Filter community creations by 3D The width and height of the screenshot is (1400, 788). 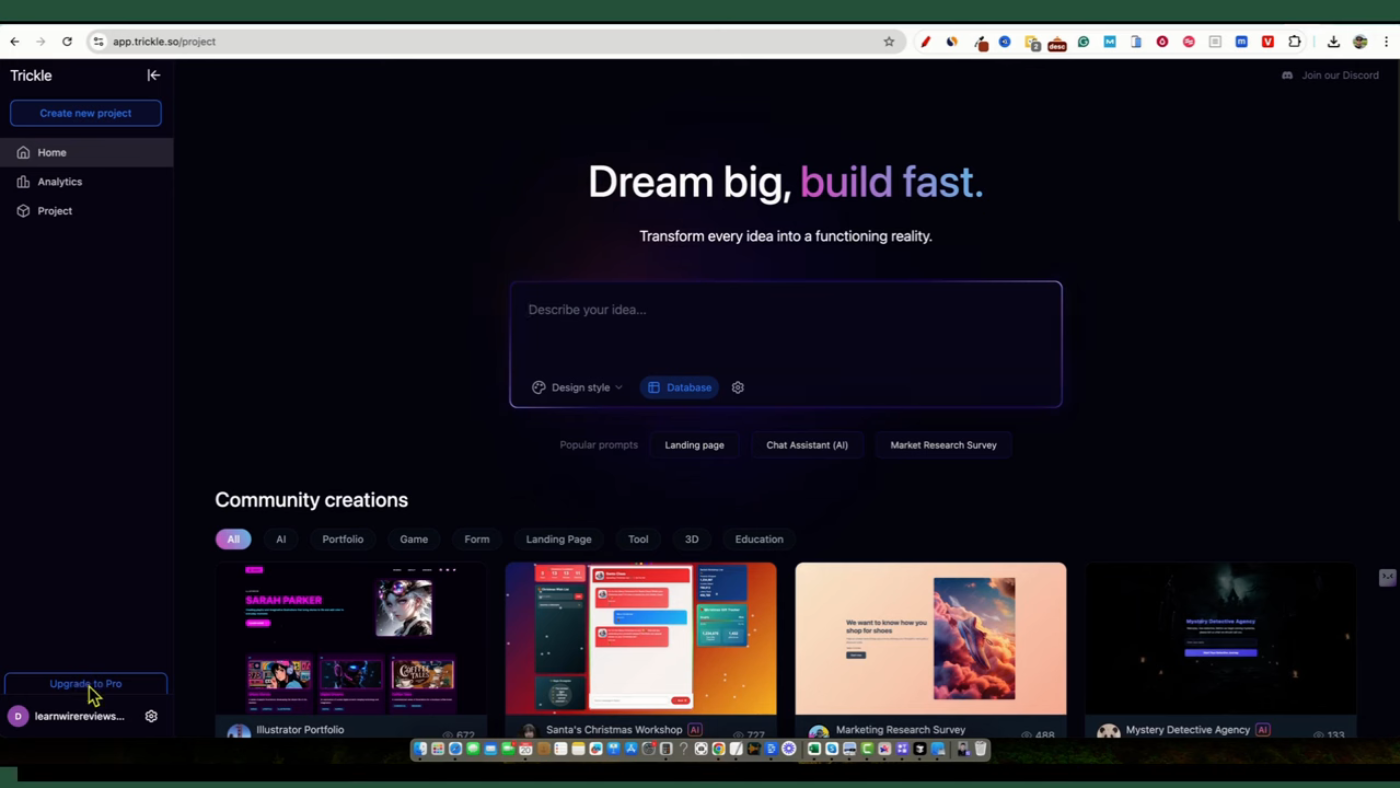(x=692, y=539)
